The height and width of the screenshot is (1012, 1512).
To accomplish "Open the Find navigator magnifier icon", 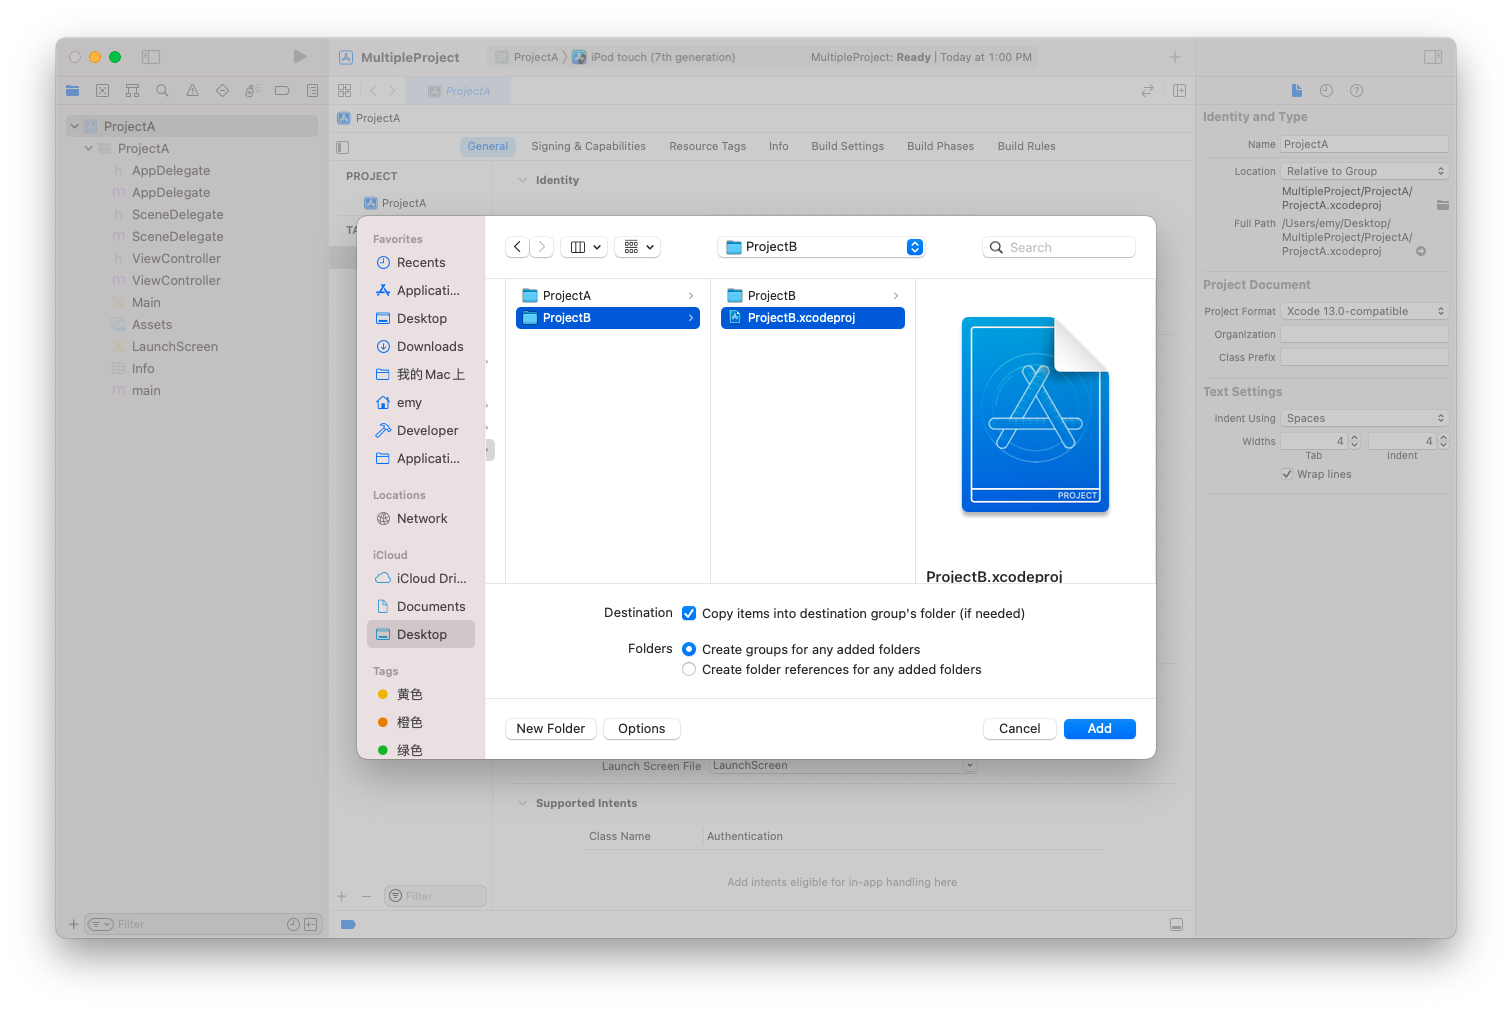I will [162, 90].
